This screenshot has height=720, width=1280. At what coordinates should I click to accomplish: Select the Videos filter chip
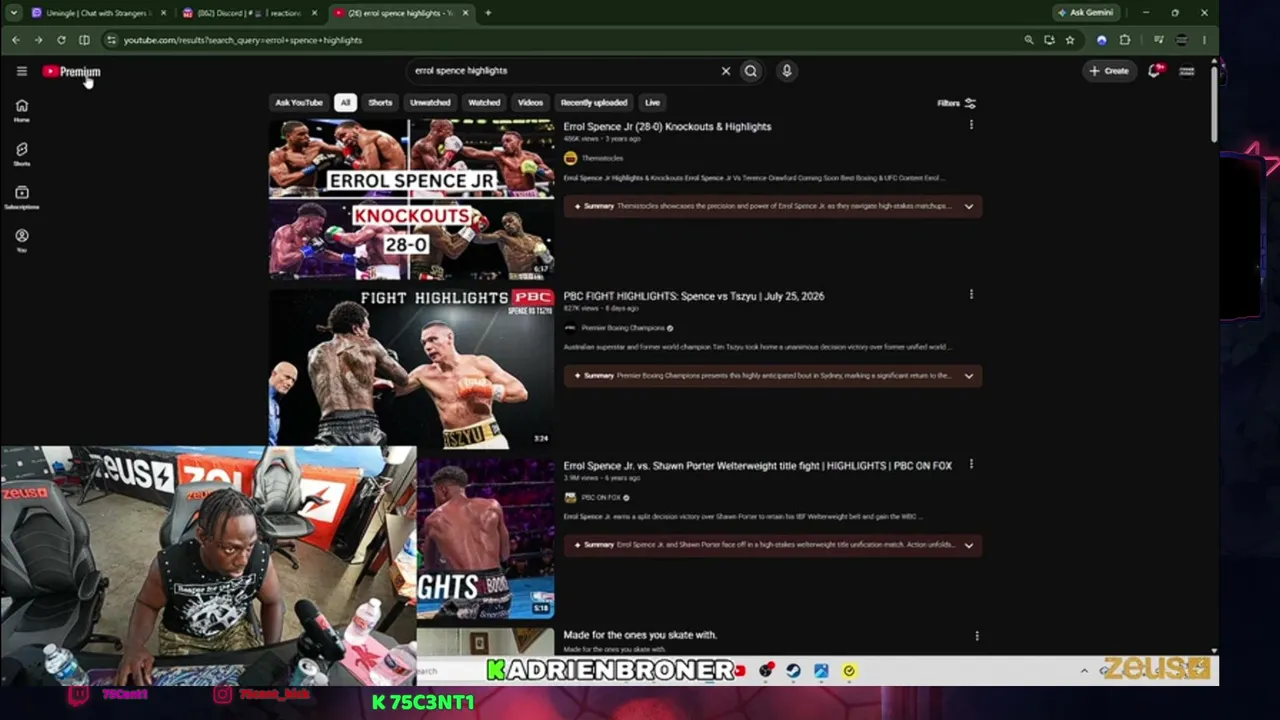coord(530,102)
